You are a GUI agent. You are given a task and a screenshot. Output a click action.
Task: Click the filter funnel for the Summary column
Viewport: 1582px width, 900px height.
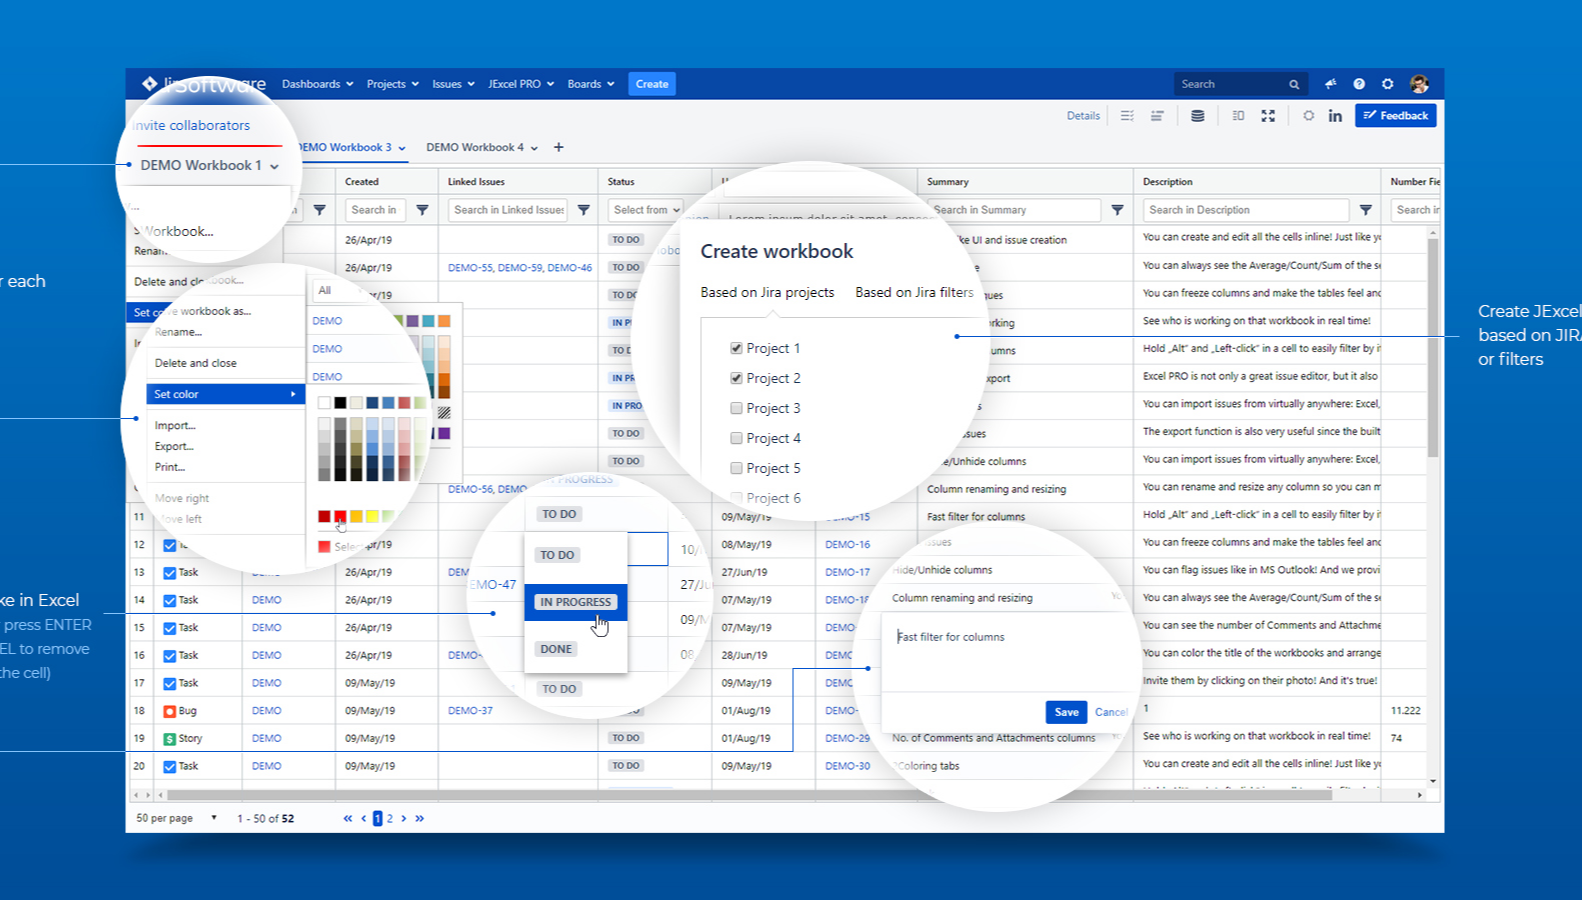click(1118, 210)
